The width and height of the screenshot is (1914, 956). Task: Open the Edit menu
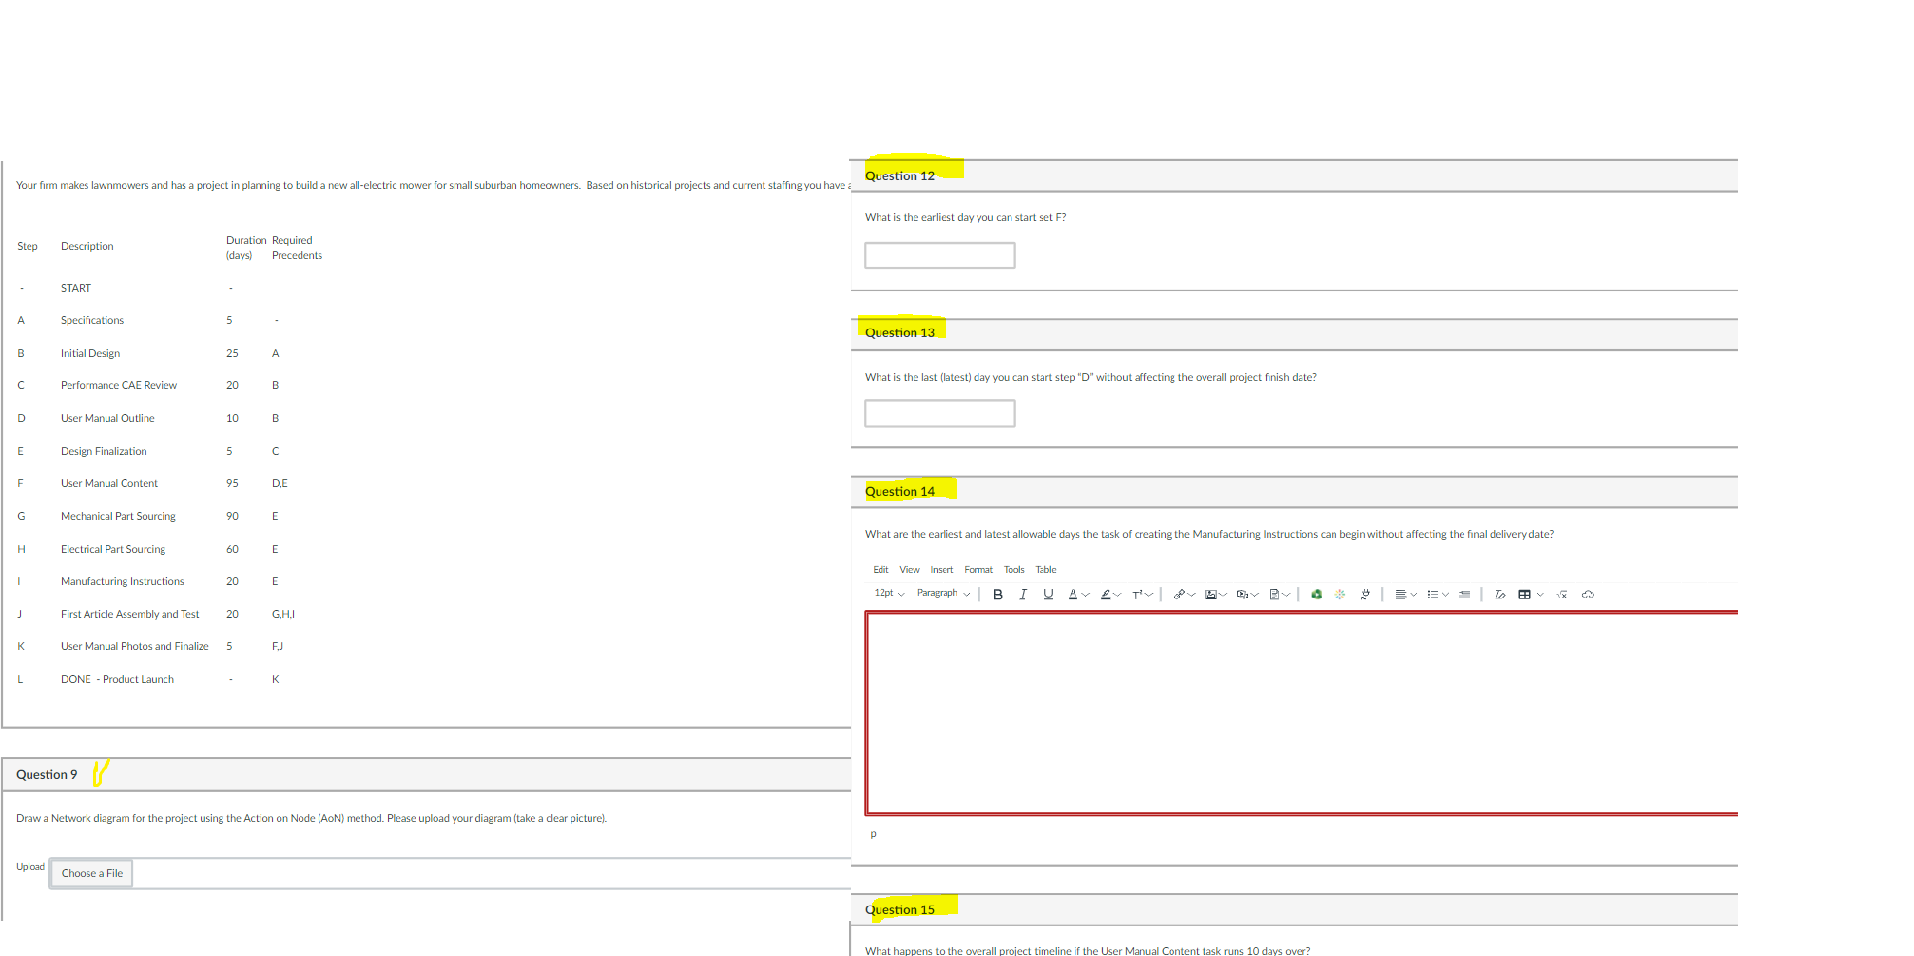point(880,570)
